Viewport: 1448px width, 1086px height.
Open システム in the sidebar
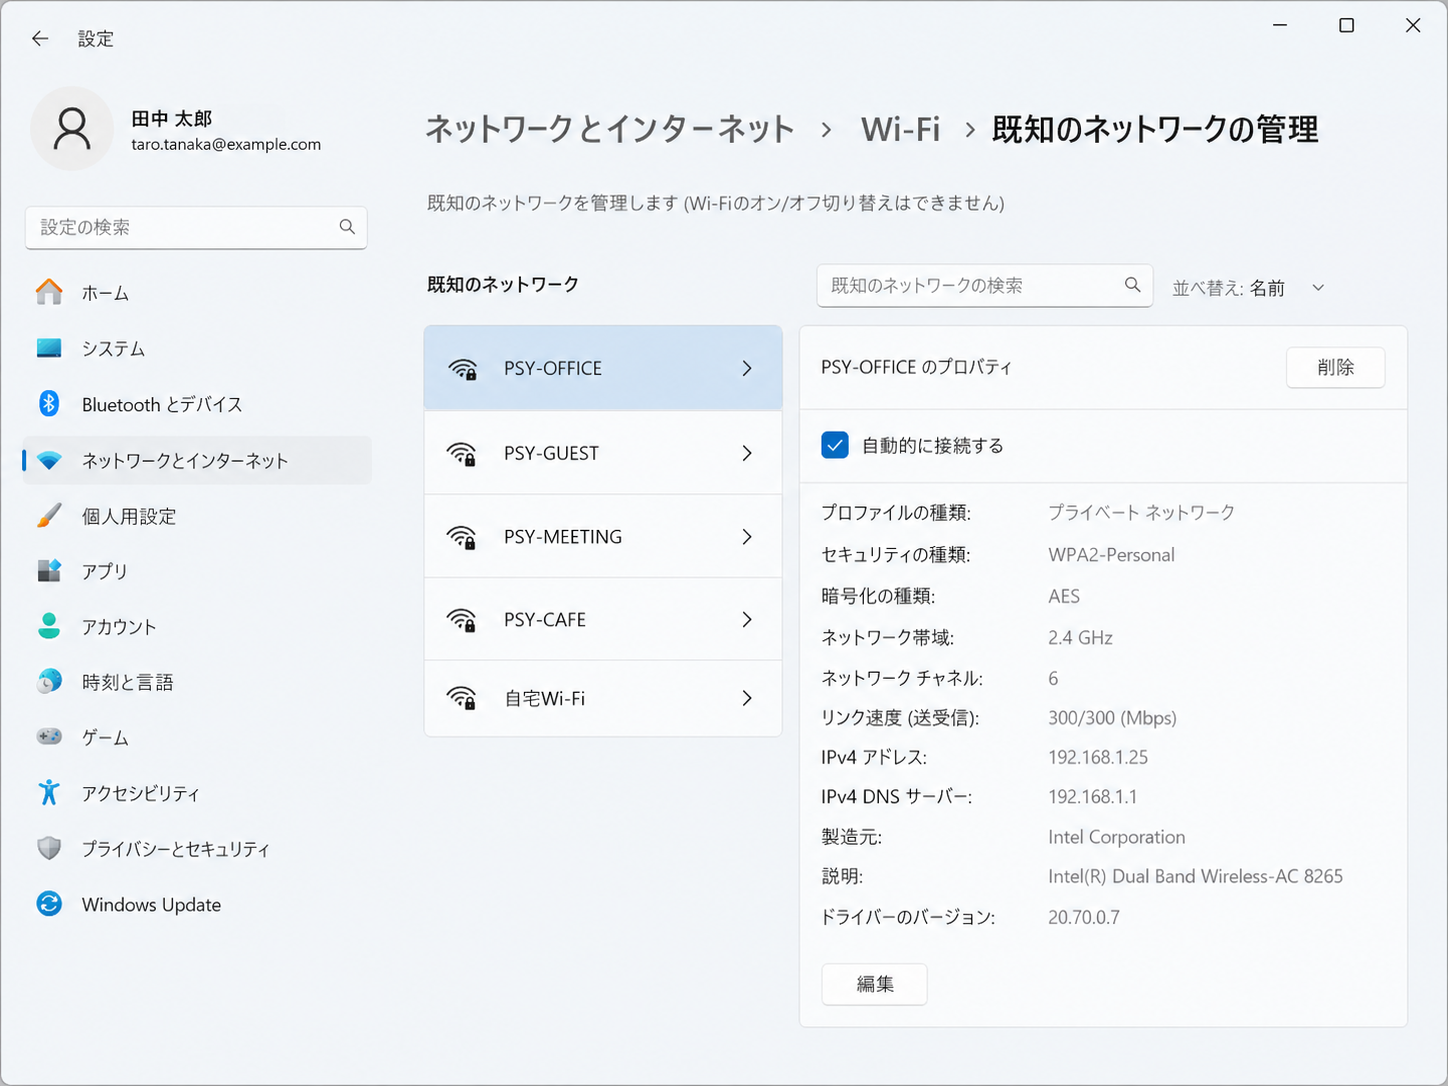[113, 348]
